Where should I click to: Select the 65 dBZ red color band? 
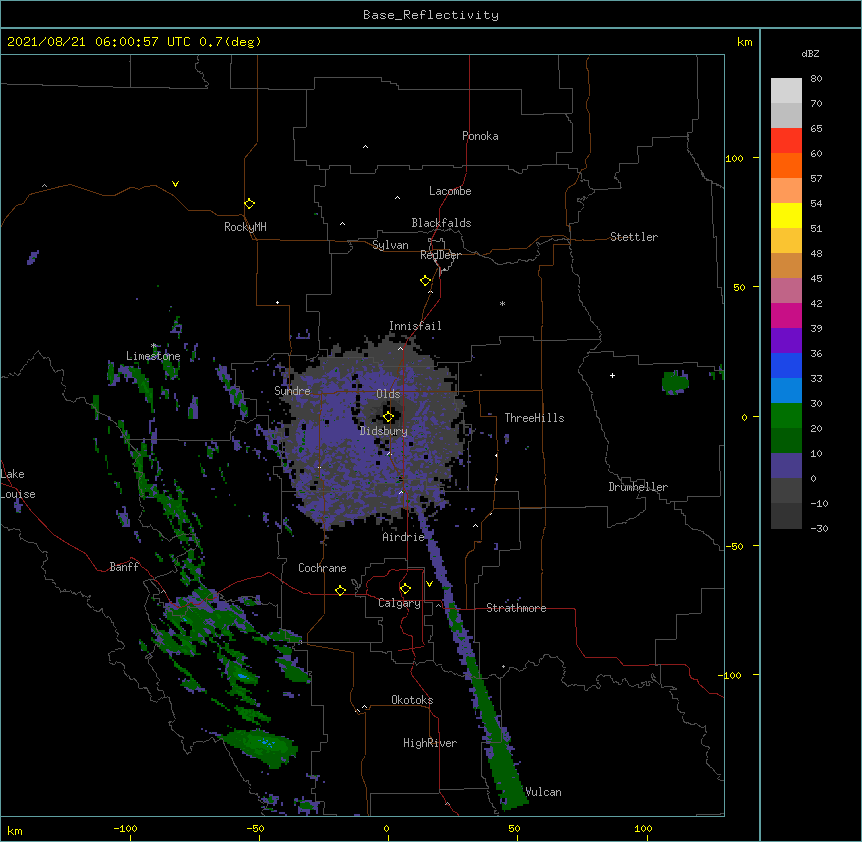pos(786,140)
